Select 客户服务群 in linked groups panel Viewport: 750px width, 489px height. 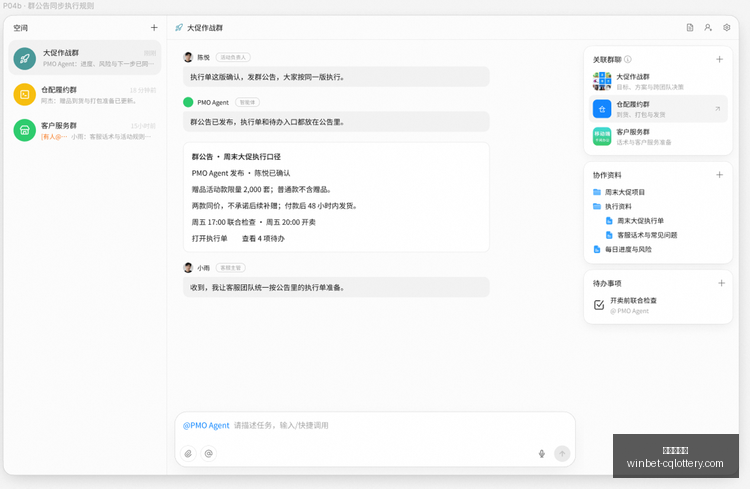pyautogui.click(x=658, y=136)
